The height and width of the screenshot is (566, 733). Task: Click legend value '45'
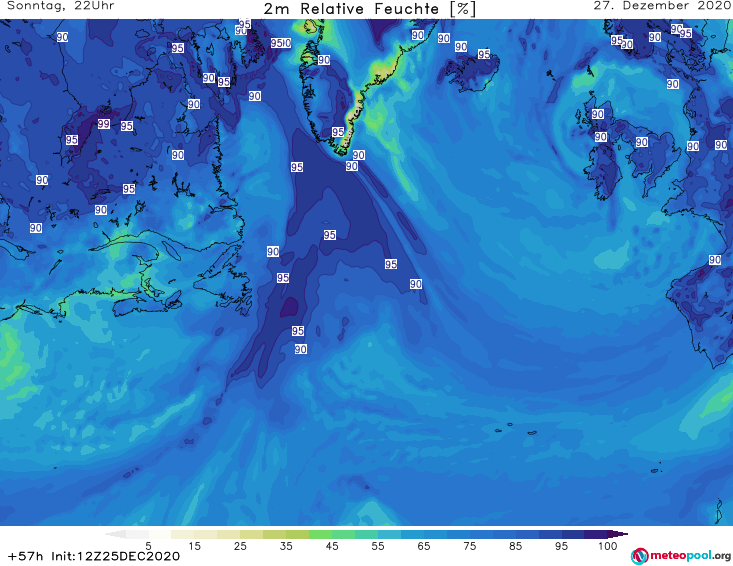(x=332, y=546)
